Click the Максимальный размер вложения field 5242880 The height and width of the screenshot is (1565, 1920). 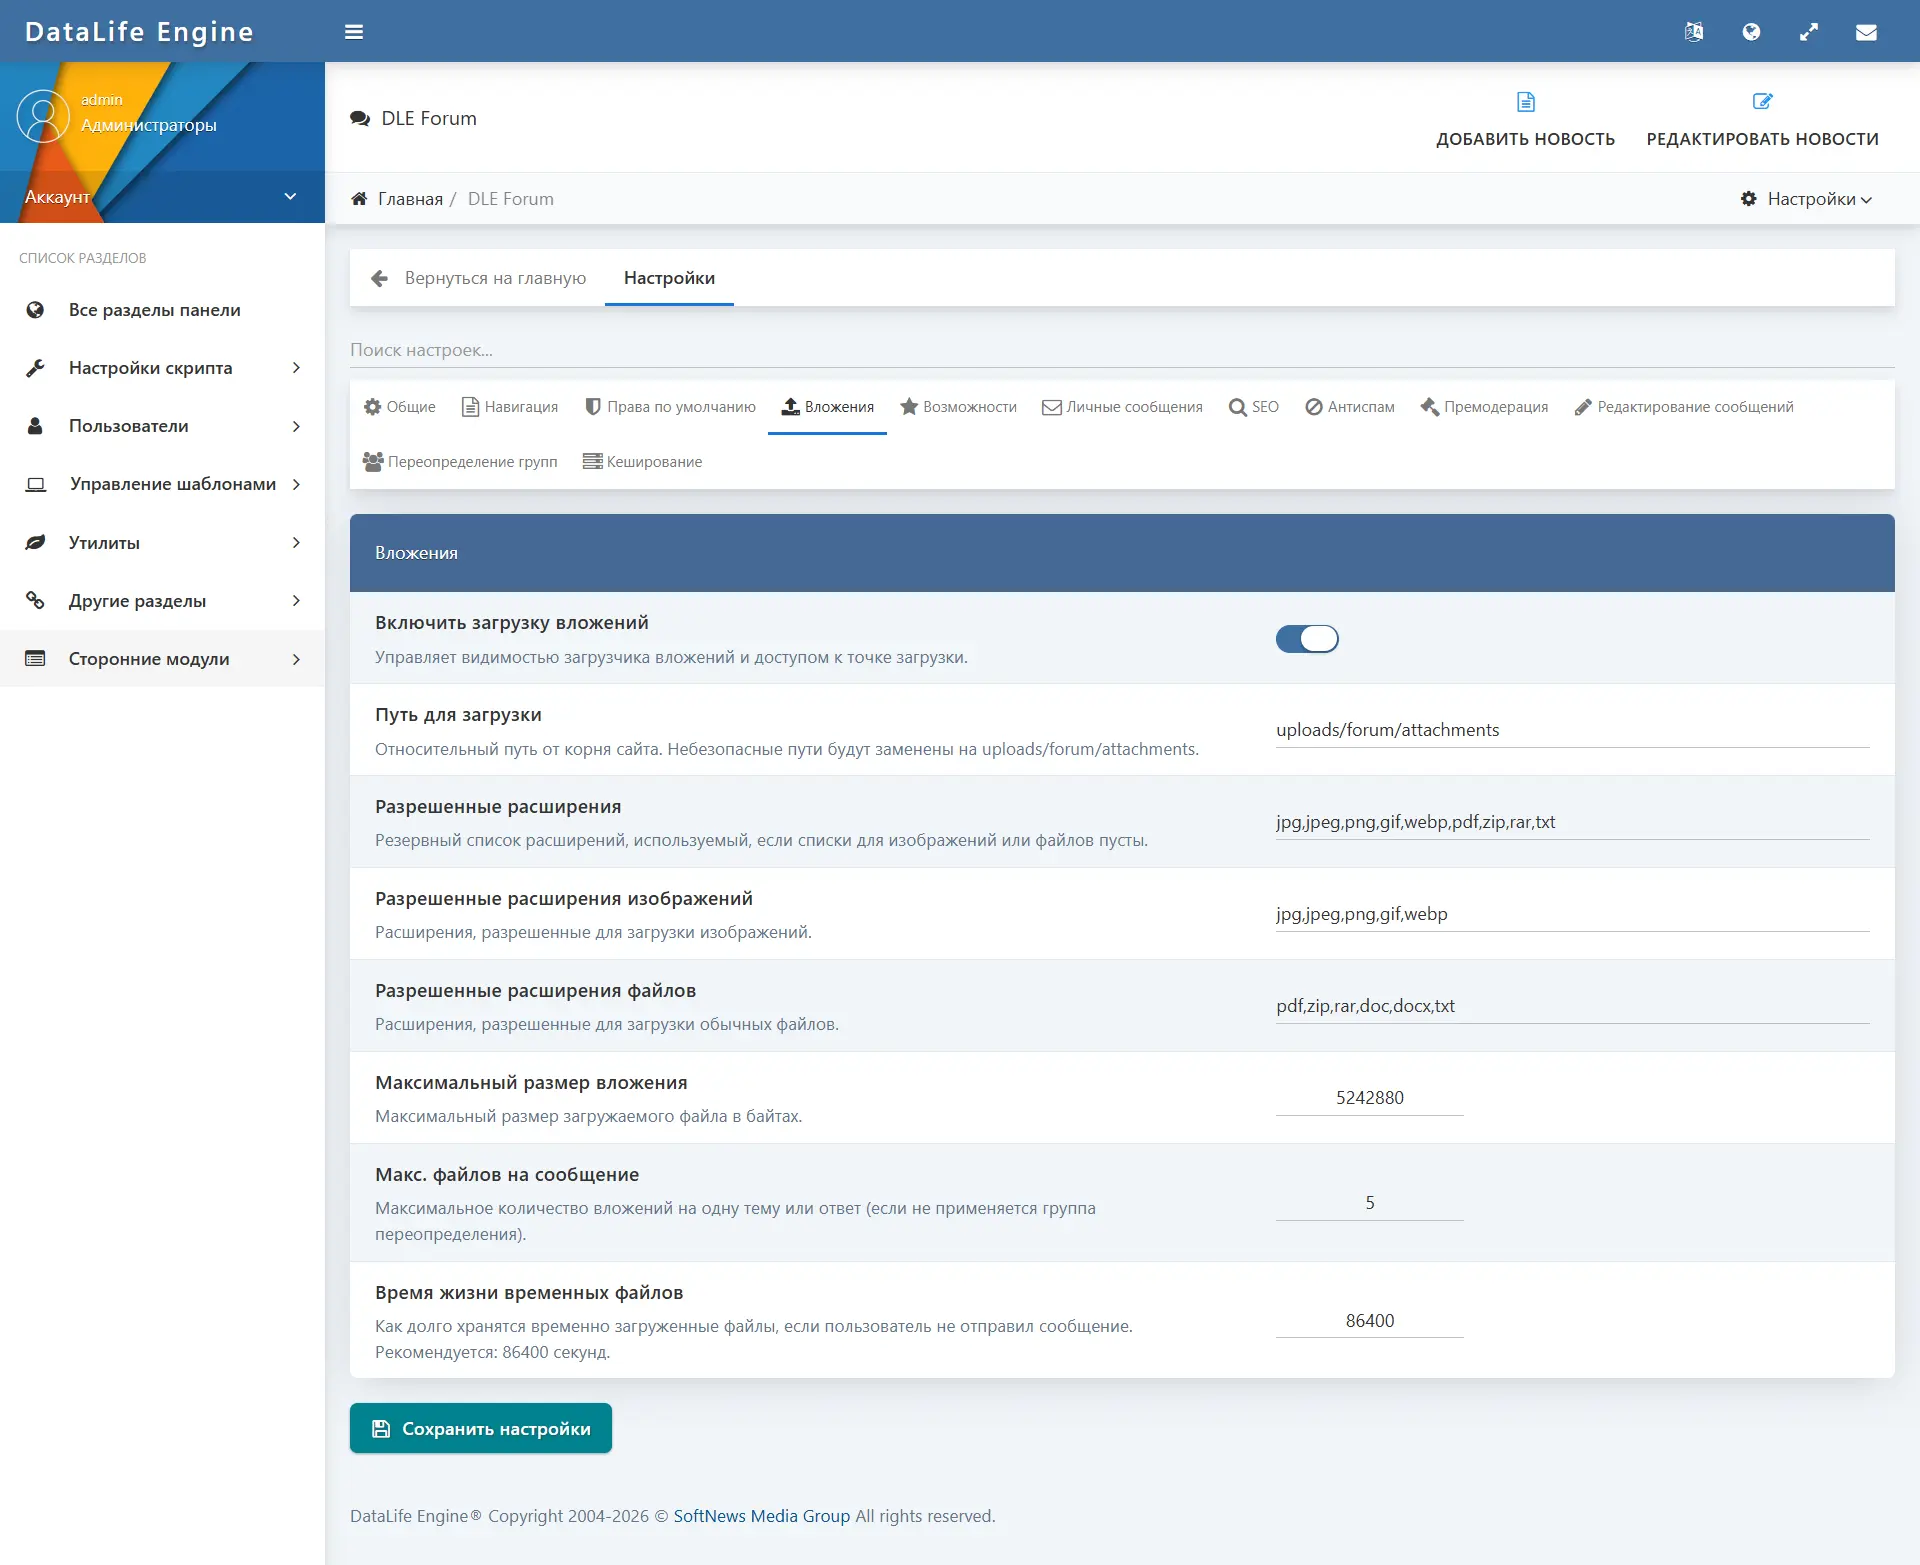(1370, 1098)
